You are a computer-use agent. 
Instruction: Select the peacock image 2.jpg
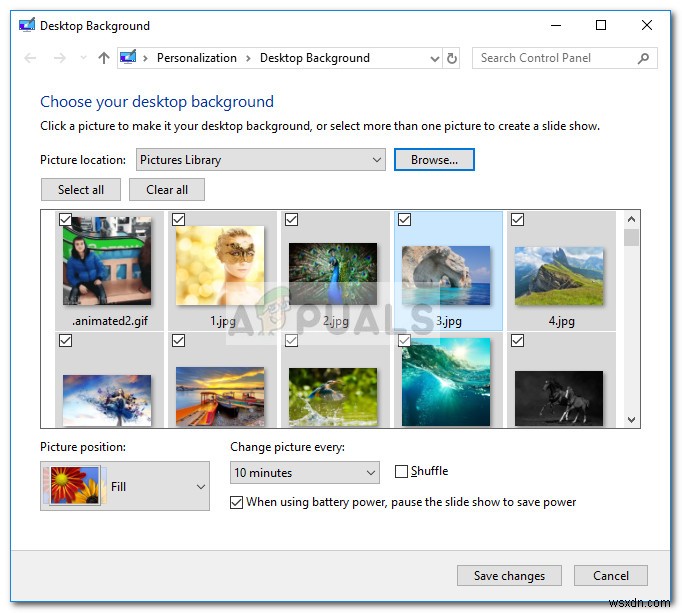click(x=333, y=273)
